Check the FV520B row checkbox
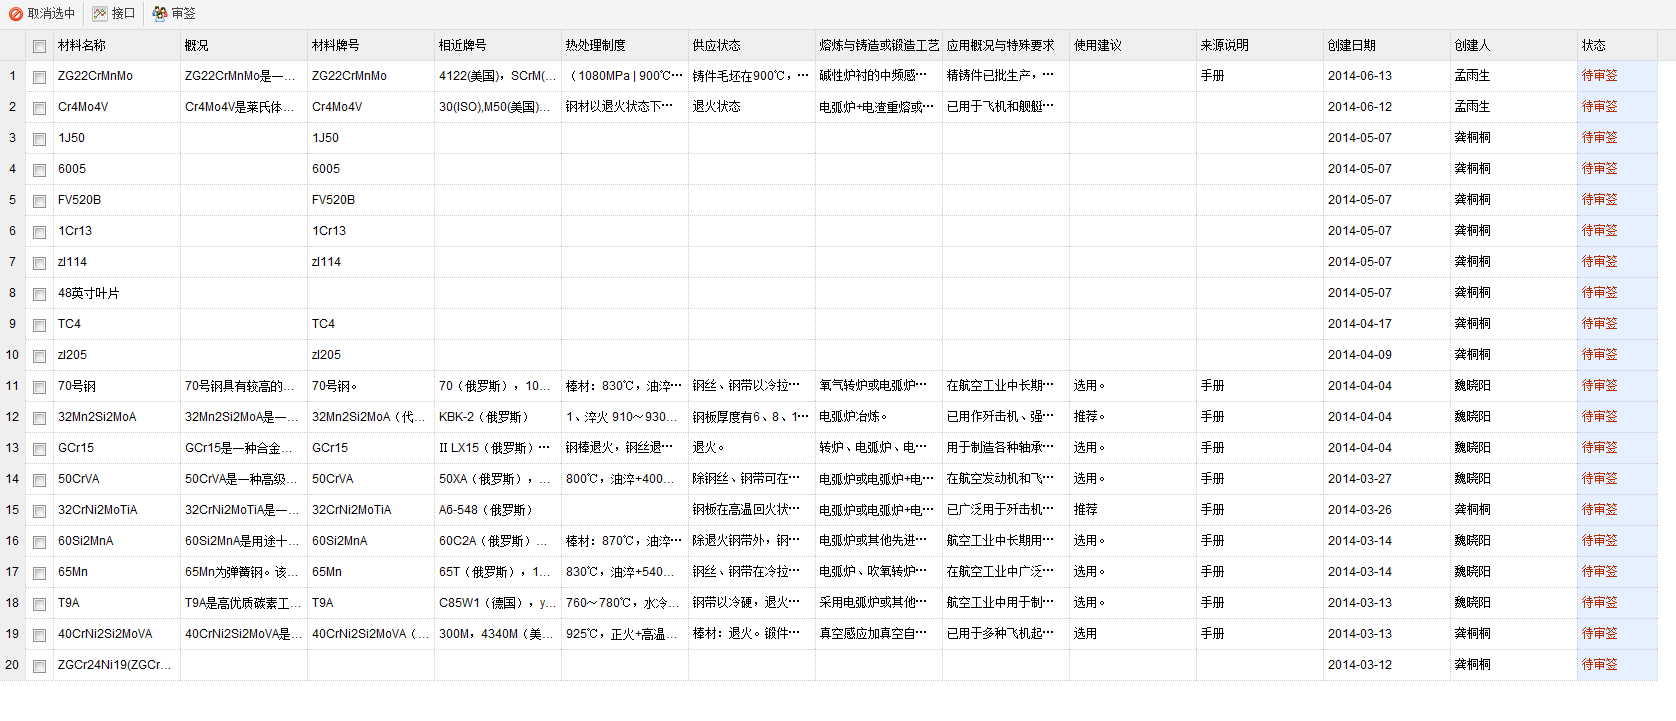Screen dimensions: 1676x721 pos(39,201)
